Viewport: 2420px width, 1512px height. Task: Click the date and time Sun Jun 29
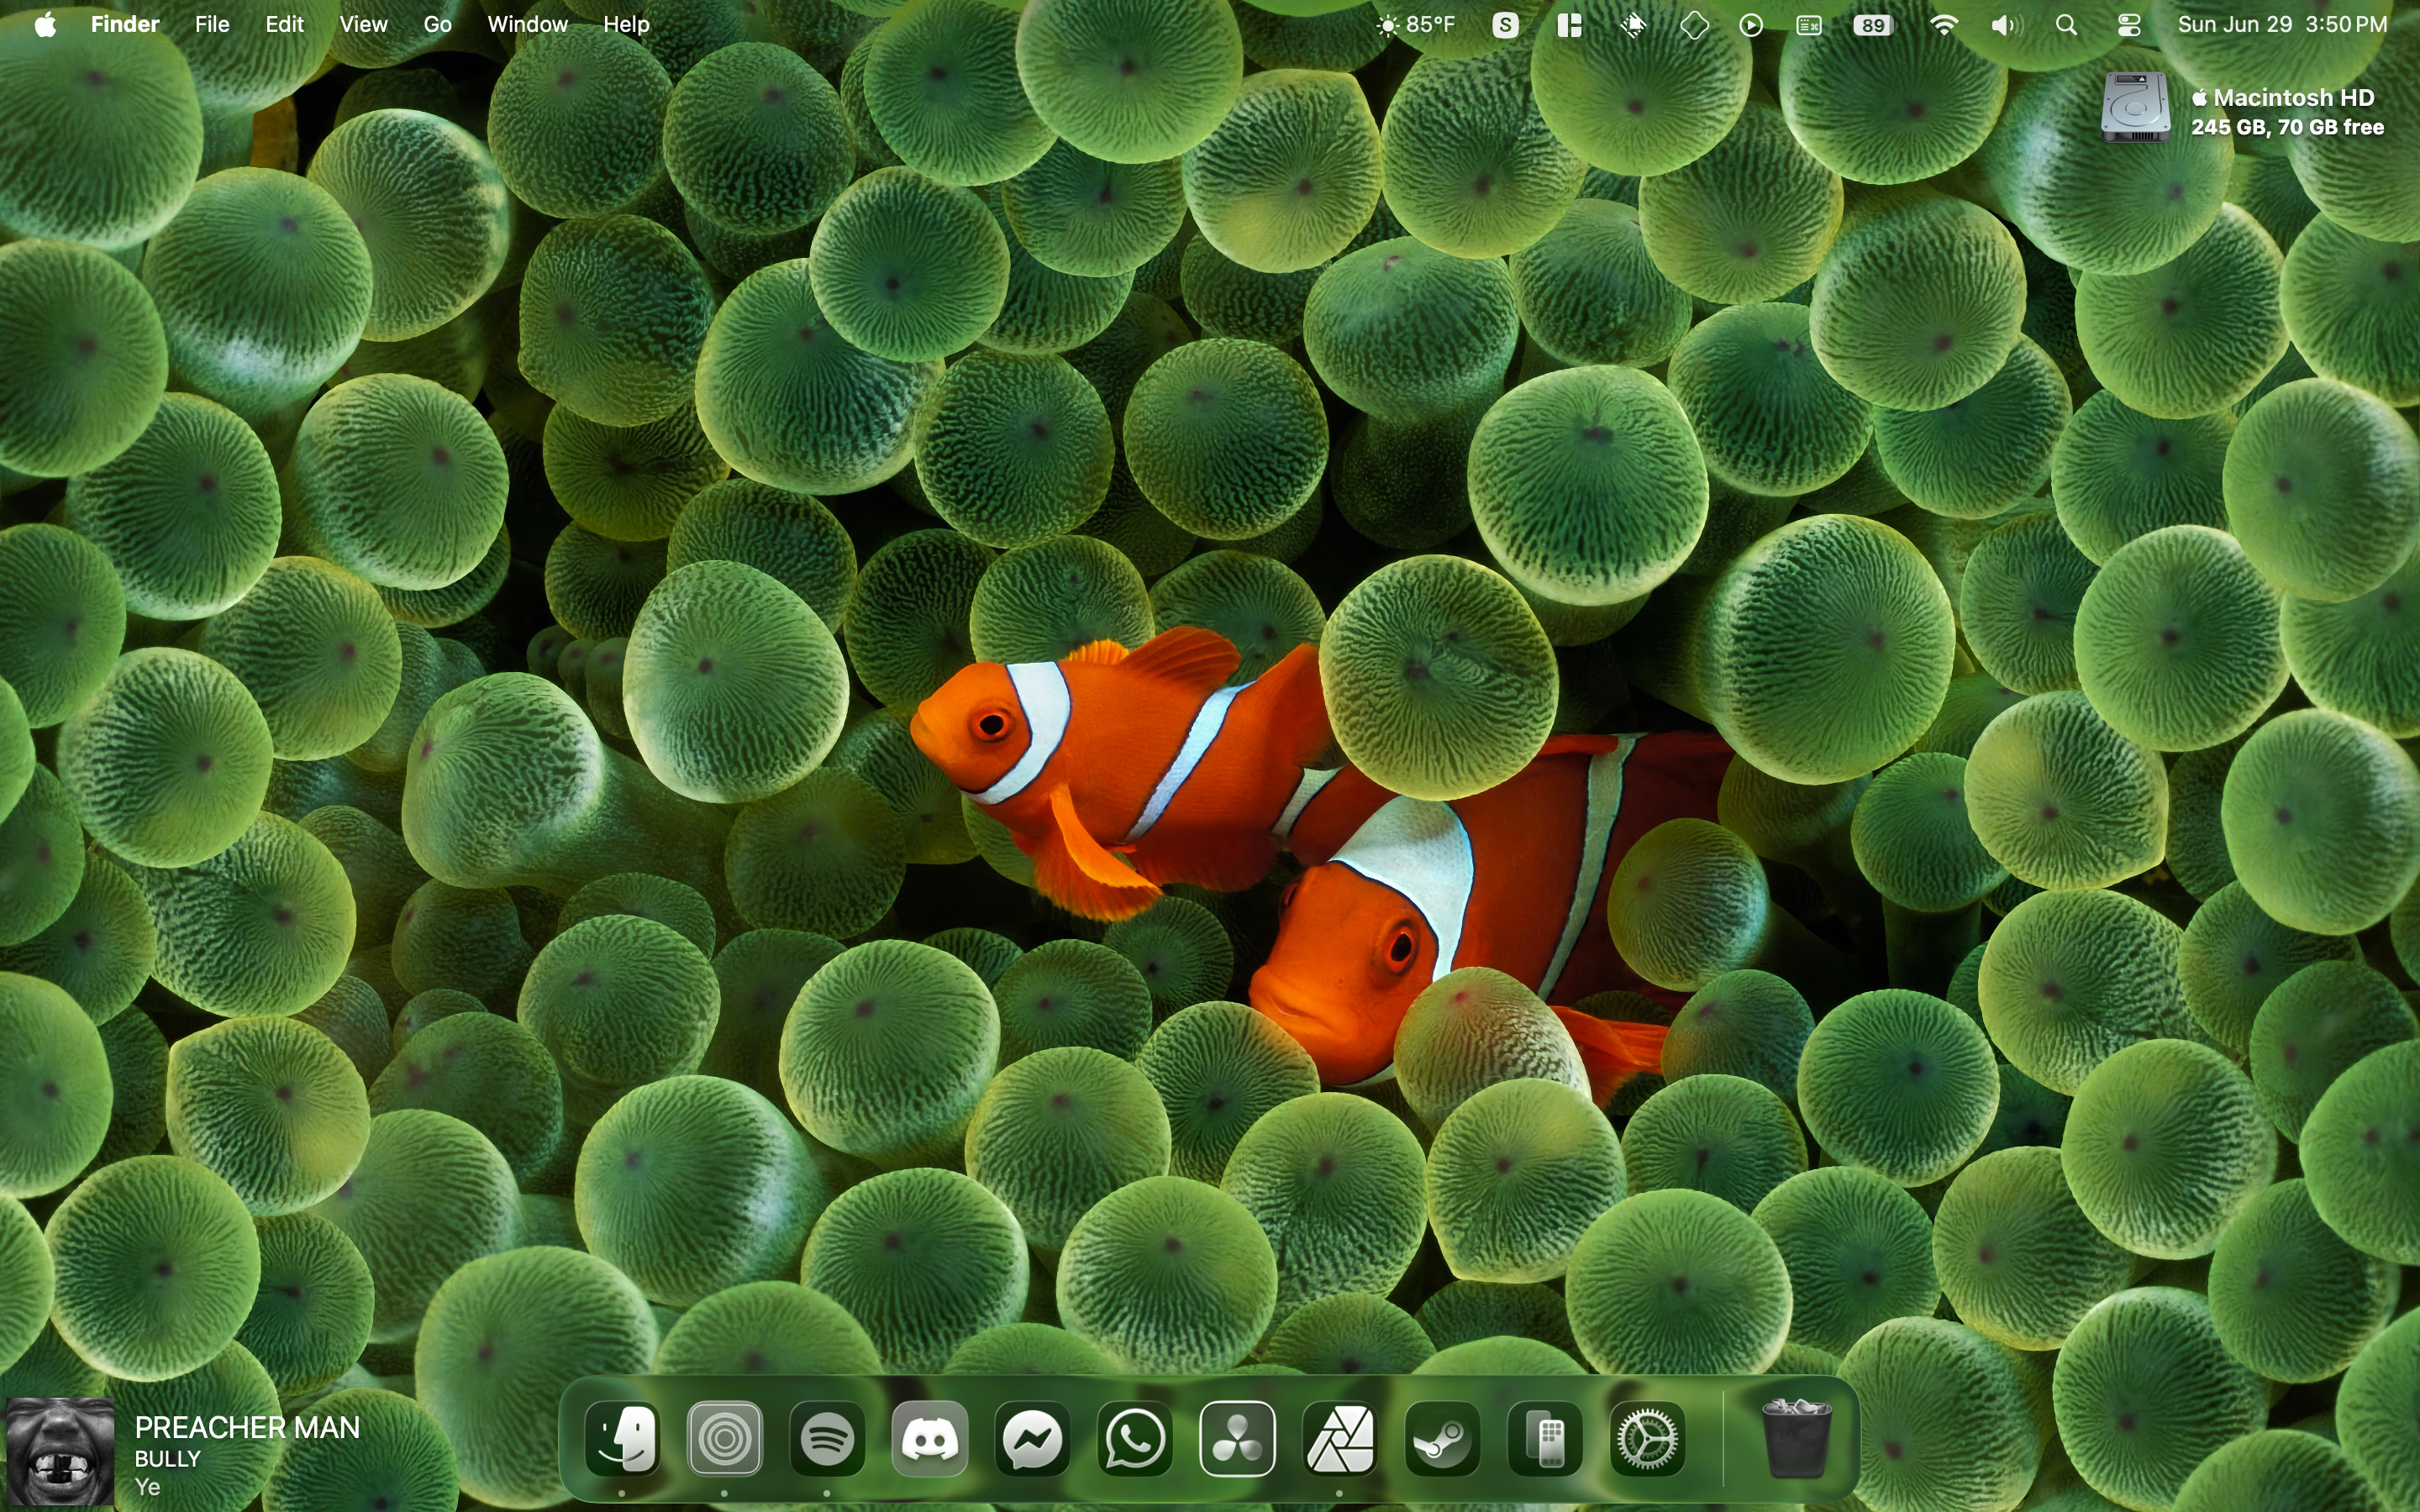point(2282,24)
